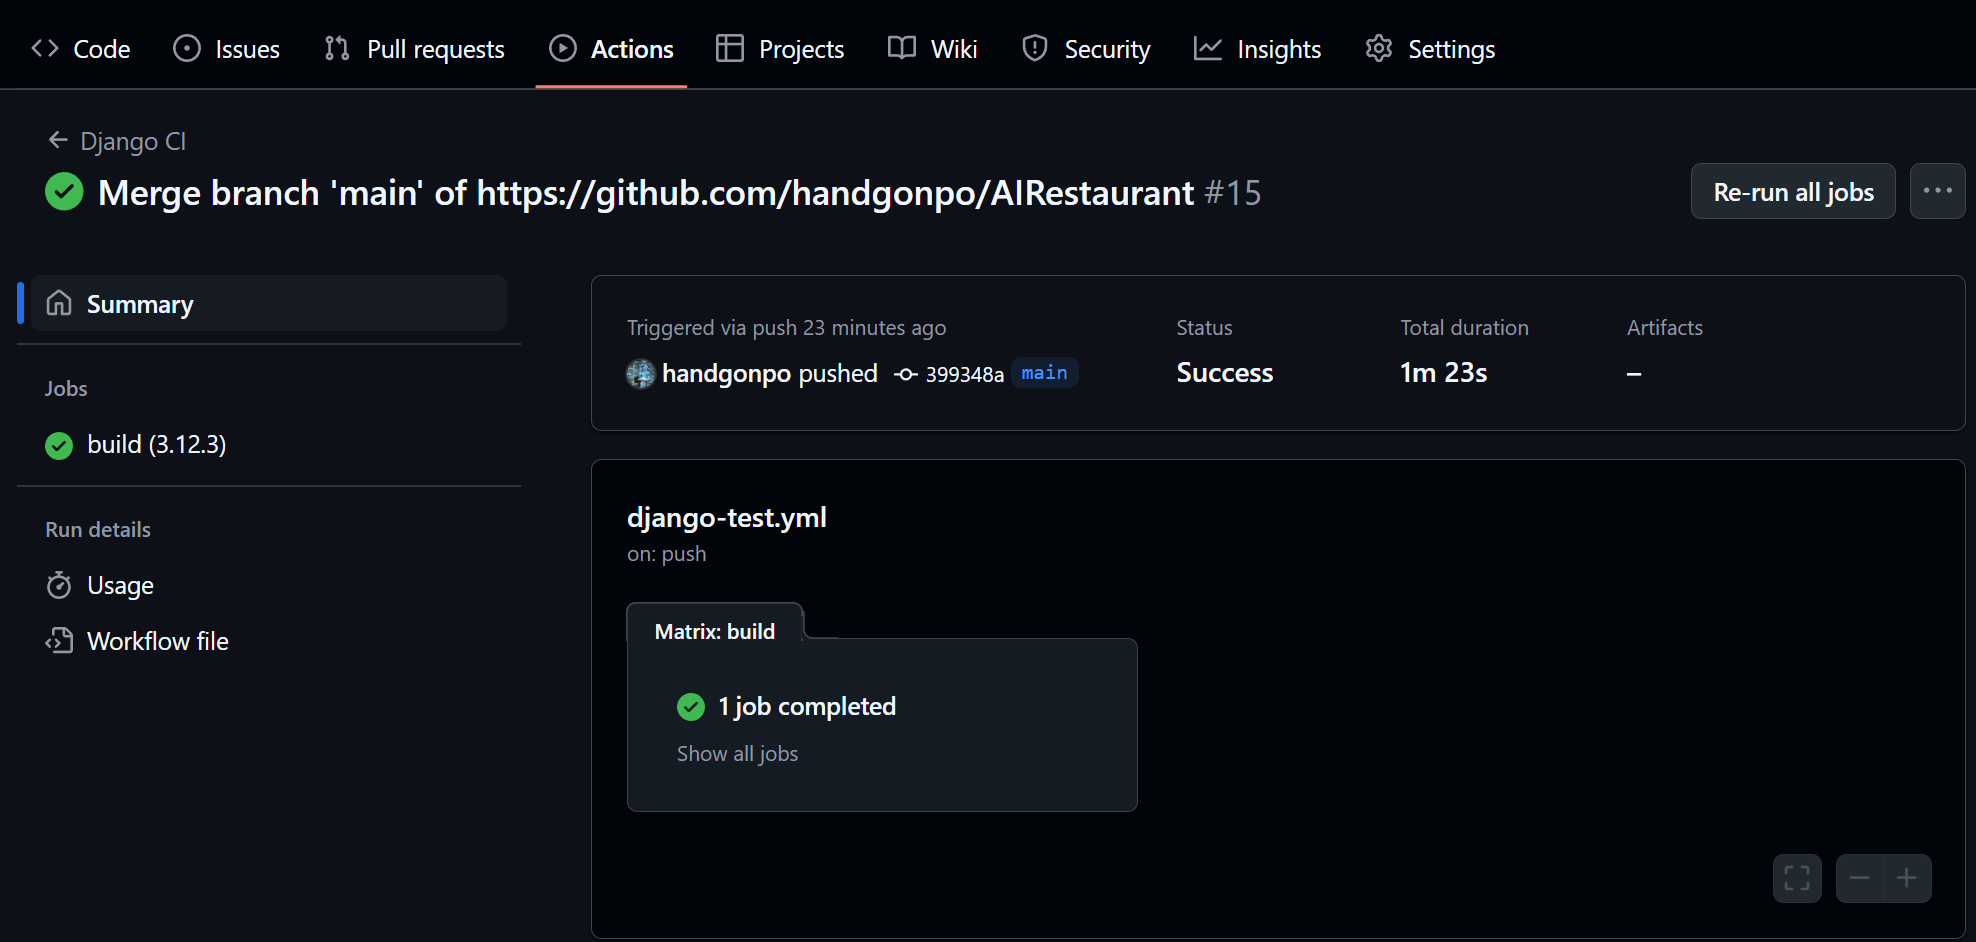1976x942 pixels.
Task: Click the Workflow file icon in sidebar
Action: pos(59,641)
